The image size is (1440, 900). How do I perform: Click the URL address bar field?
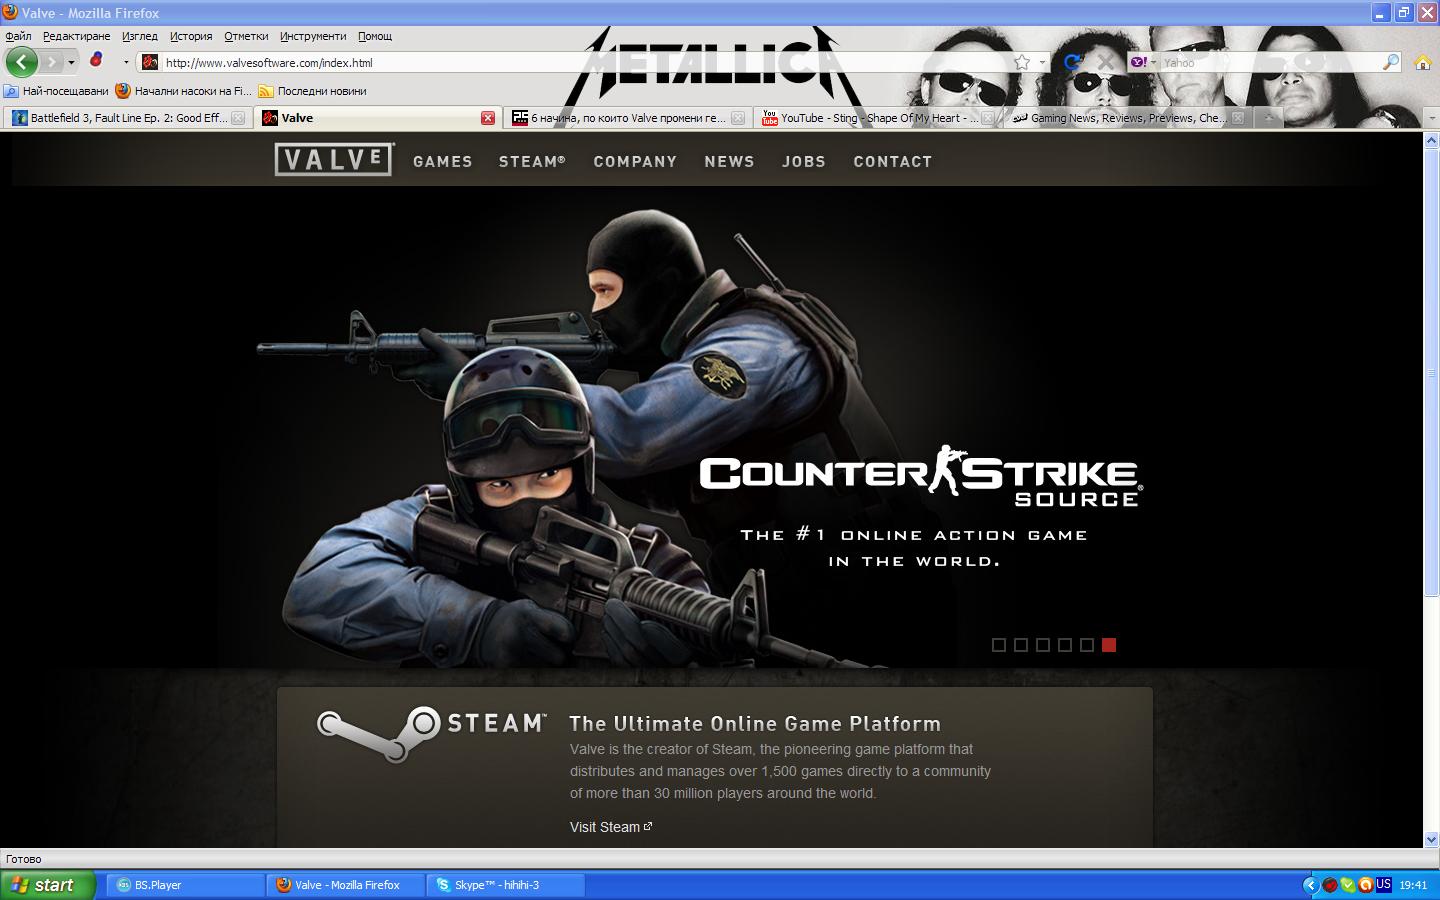point(580,62)
